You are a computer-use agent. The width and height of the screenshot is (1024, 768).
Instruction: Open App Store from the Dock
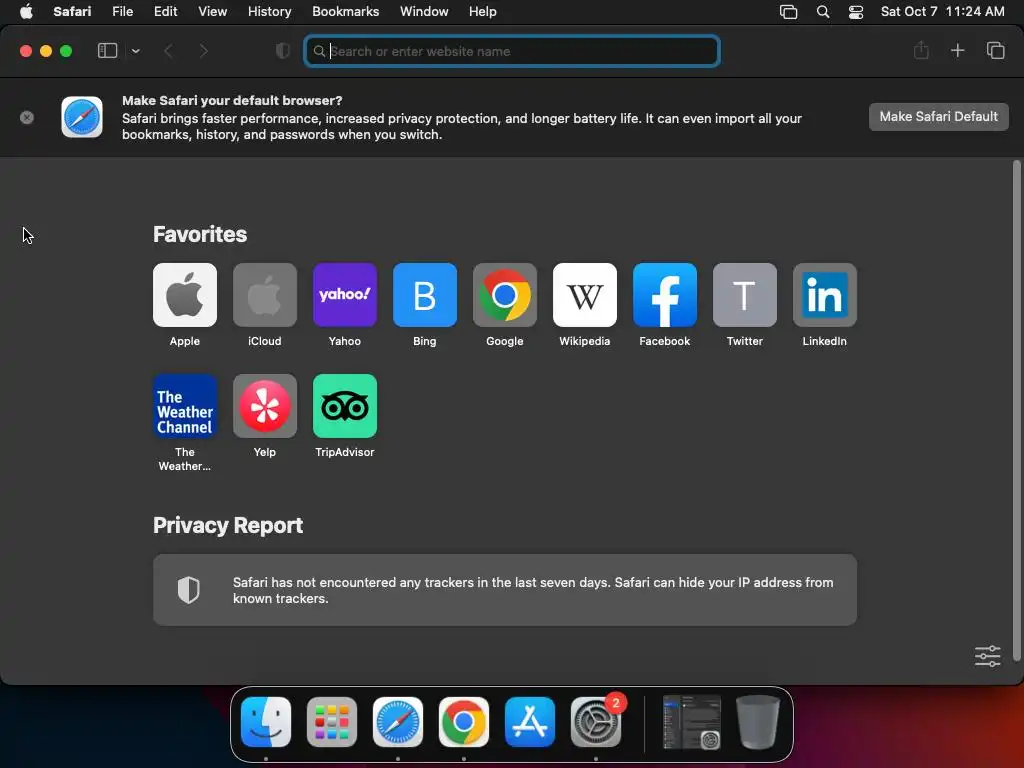530,722
